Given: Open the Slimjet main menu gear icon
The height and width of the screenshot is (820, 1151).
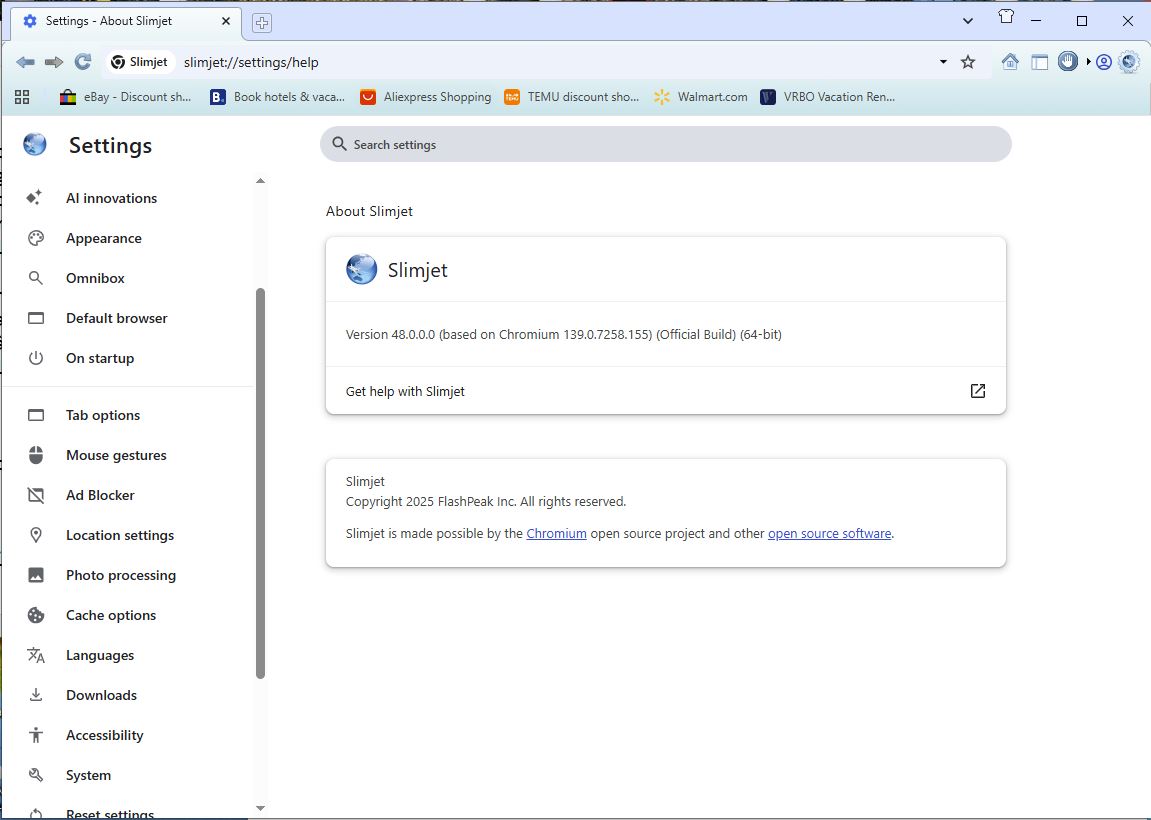Looking at the screenshot, I should pos(1129,62).
